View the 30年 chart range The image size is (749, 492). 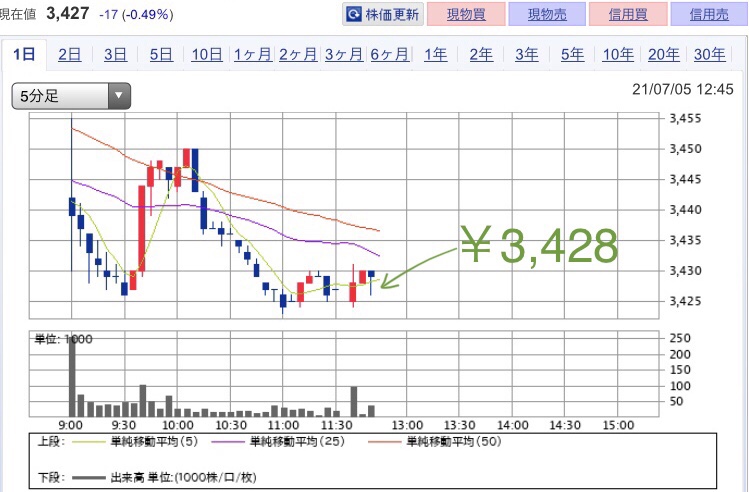[710, 54]
